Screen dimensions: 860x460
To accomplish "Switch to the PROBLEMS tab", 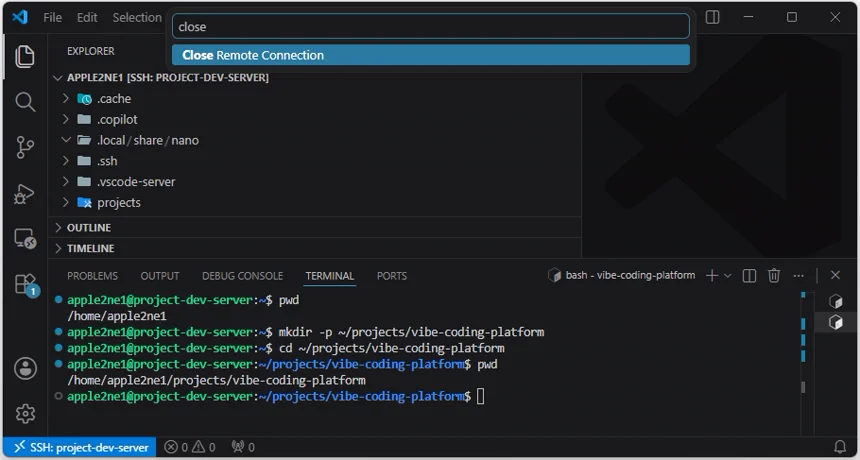I will point(92,276).
